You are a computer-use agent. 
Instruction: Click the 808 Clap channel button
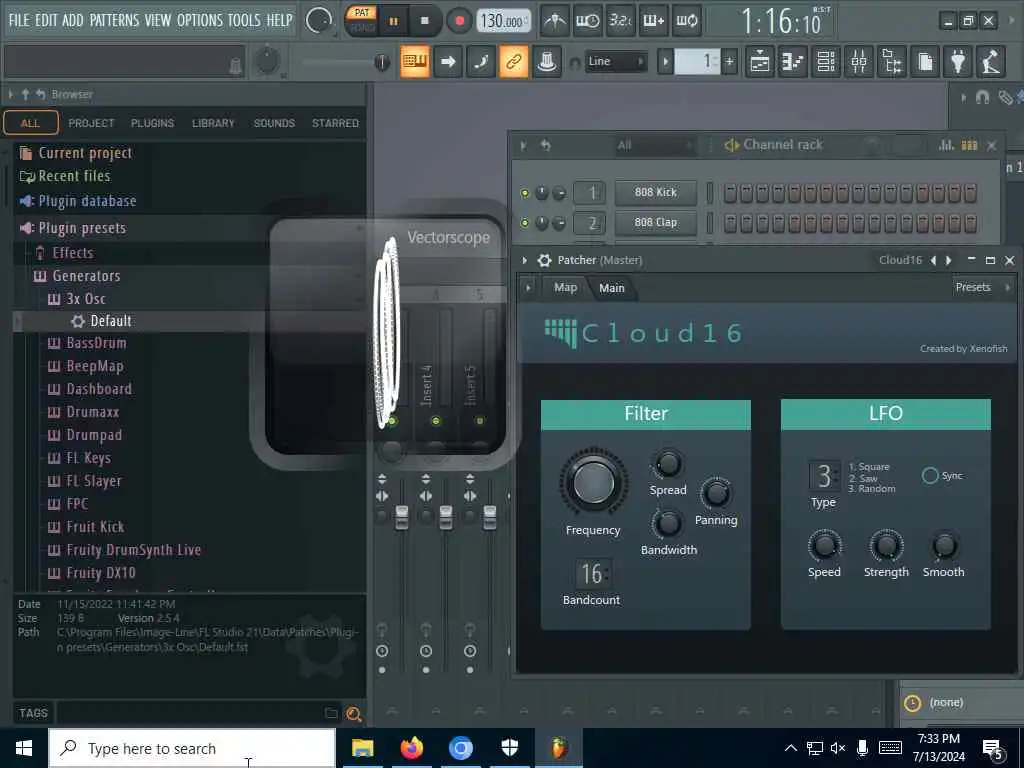tap(656, 223)
